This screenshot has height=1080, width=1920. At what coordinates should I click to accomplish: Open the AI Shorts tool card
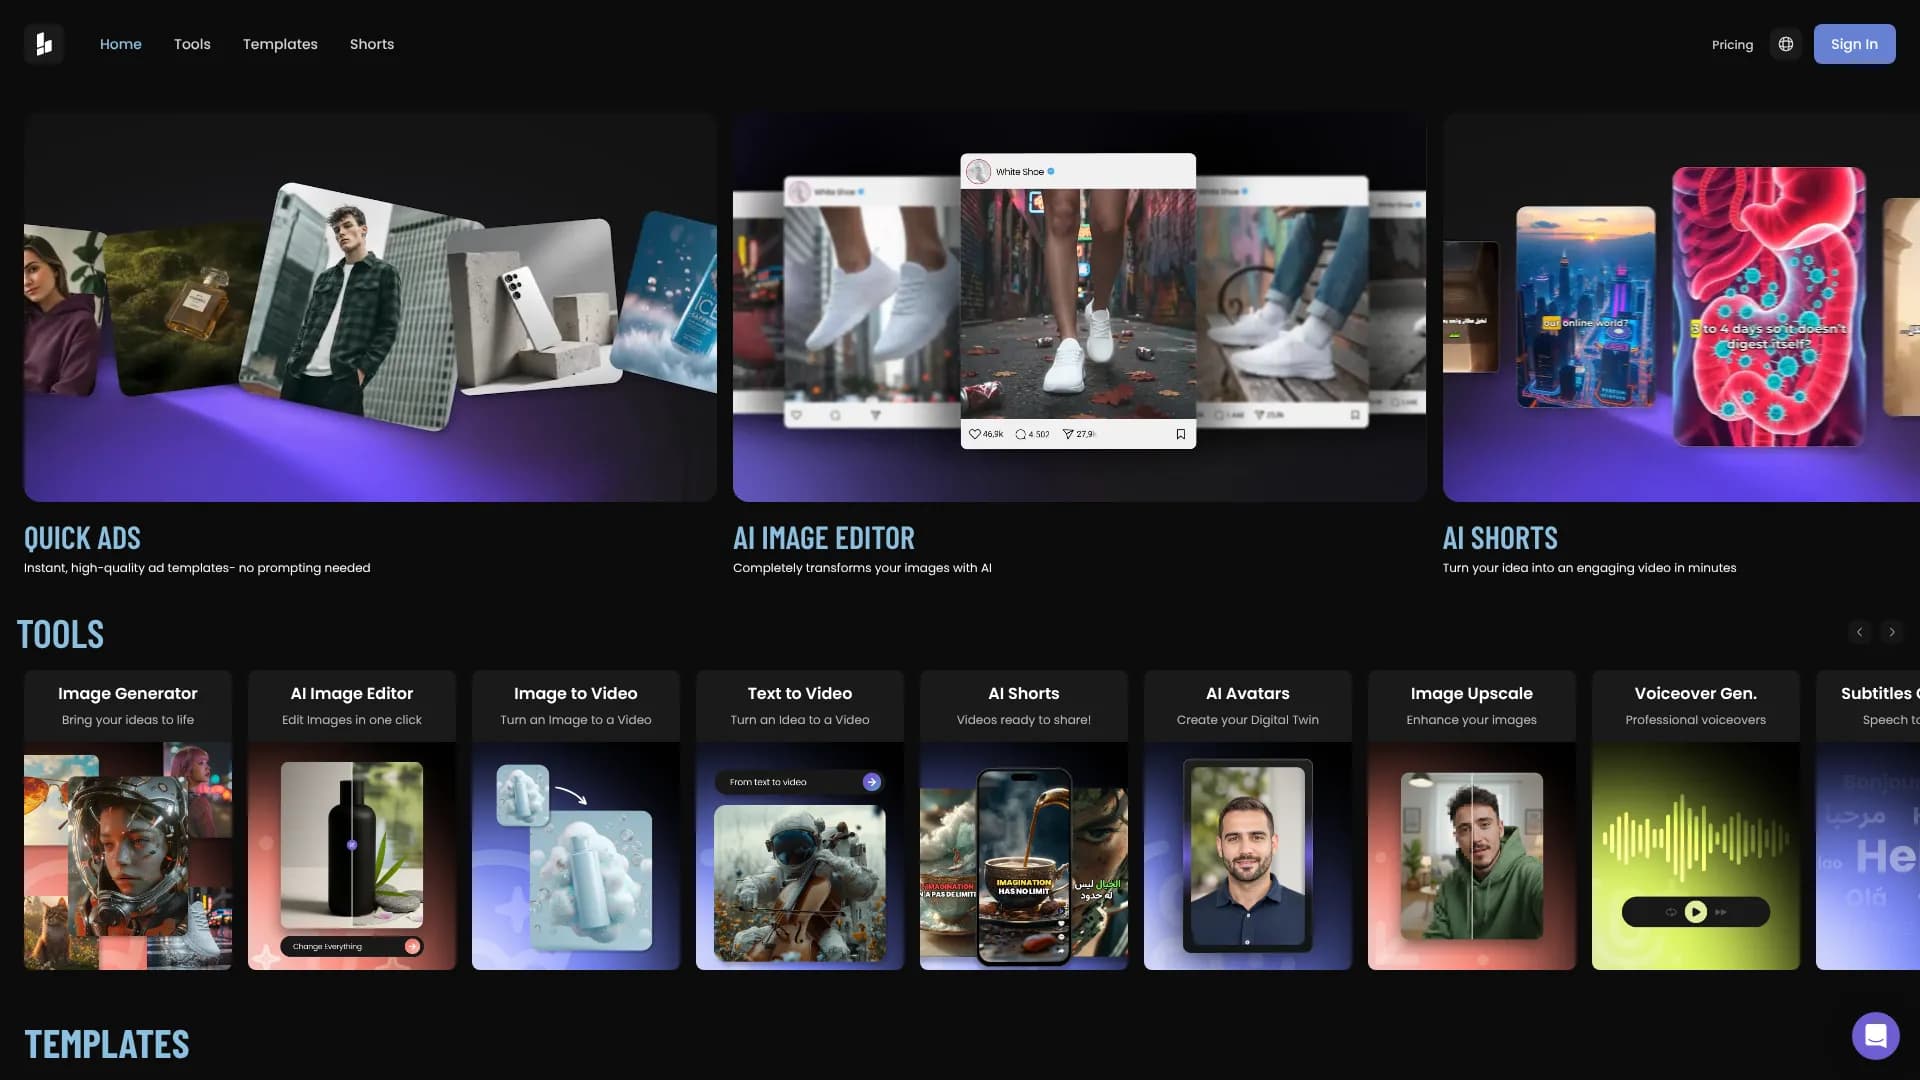click(1024, 820)
